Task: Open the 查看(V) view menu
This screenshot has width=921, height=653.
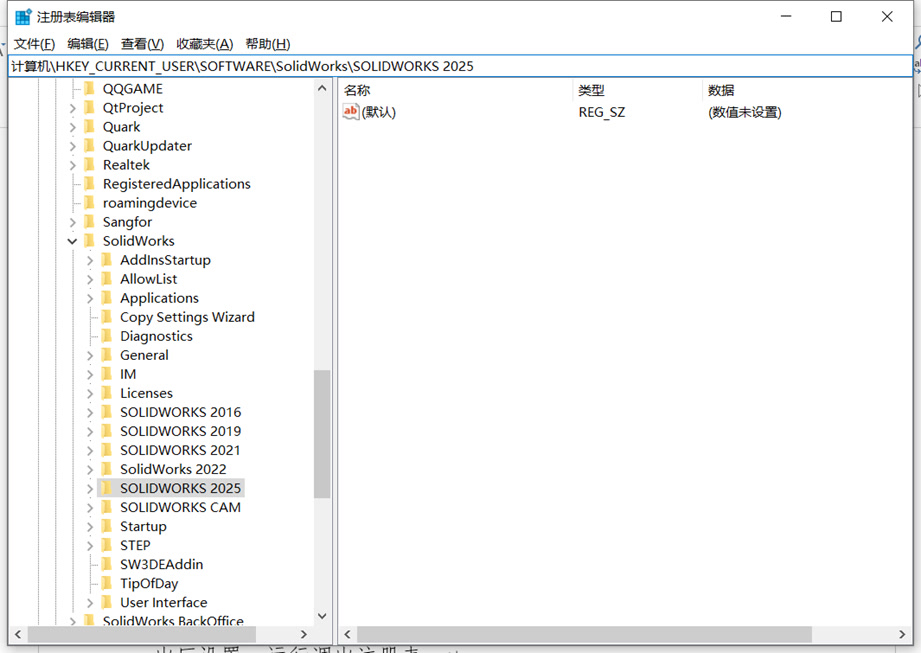Action: pyautogui.click(x=142, y=44)
